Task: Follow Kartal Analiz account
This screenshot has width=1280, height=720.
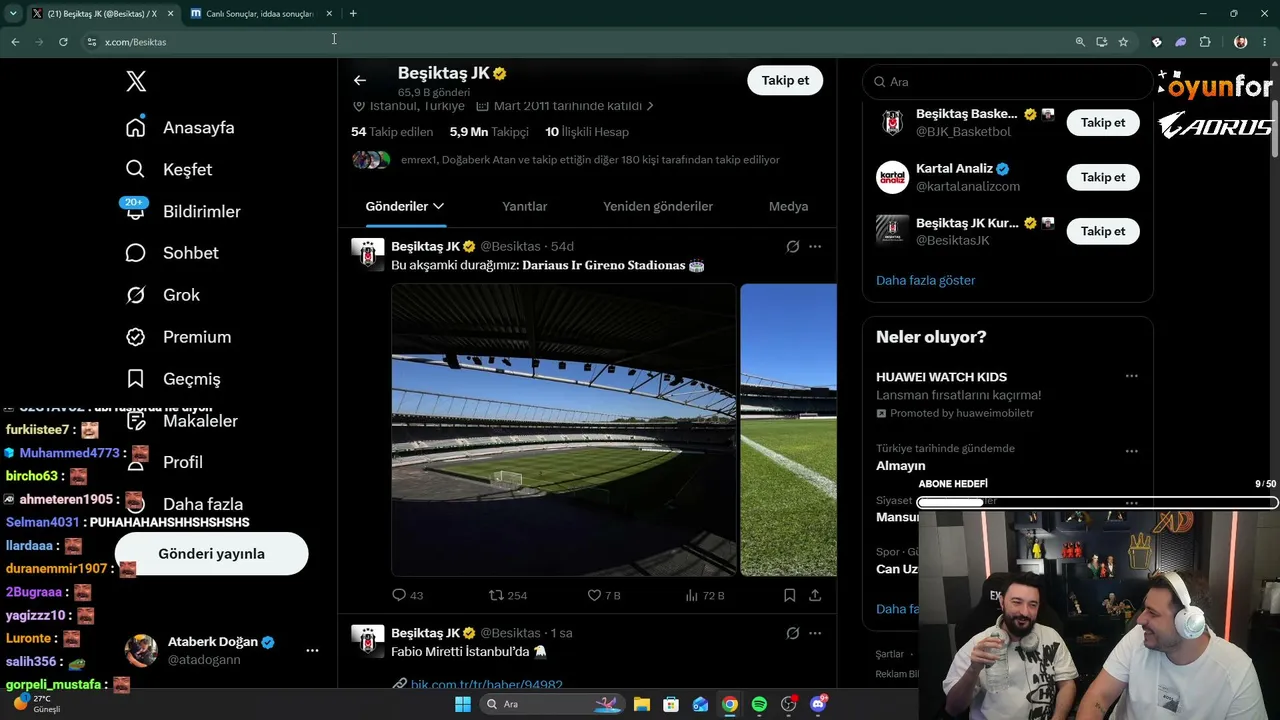Action: coord(1103,177)
